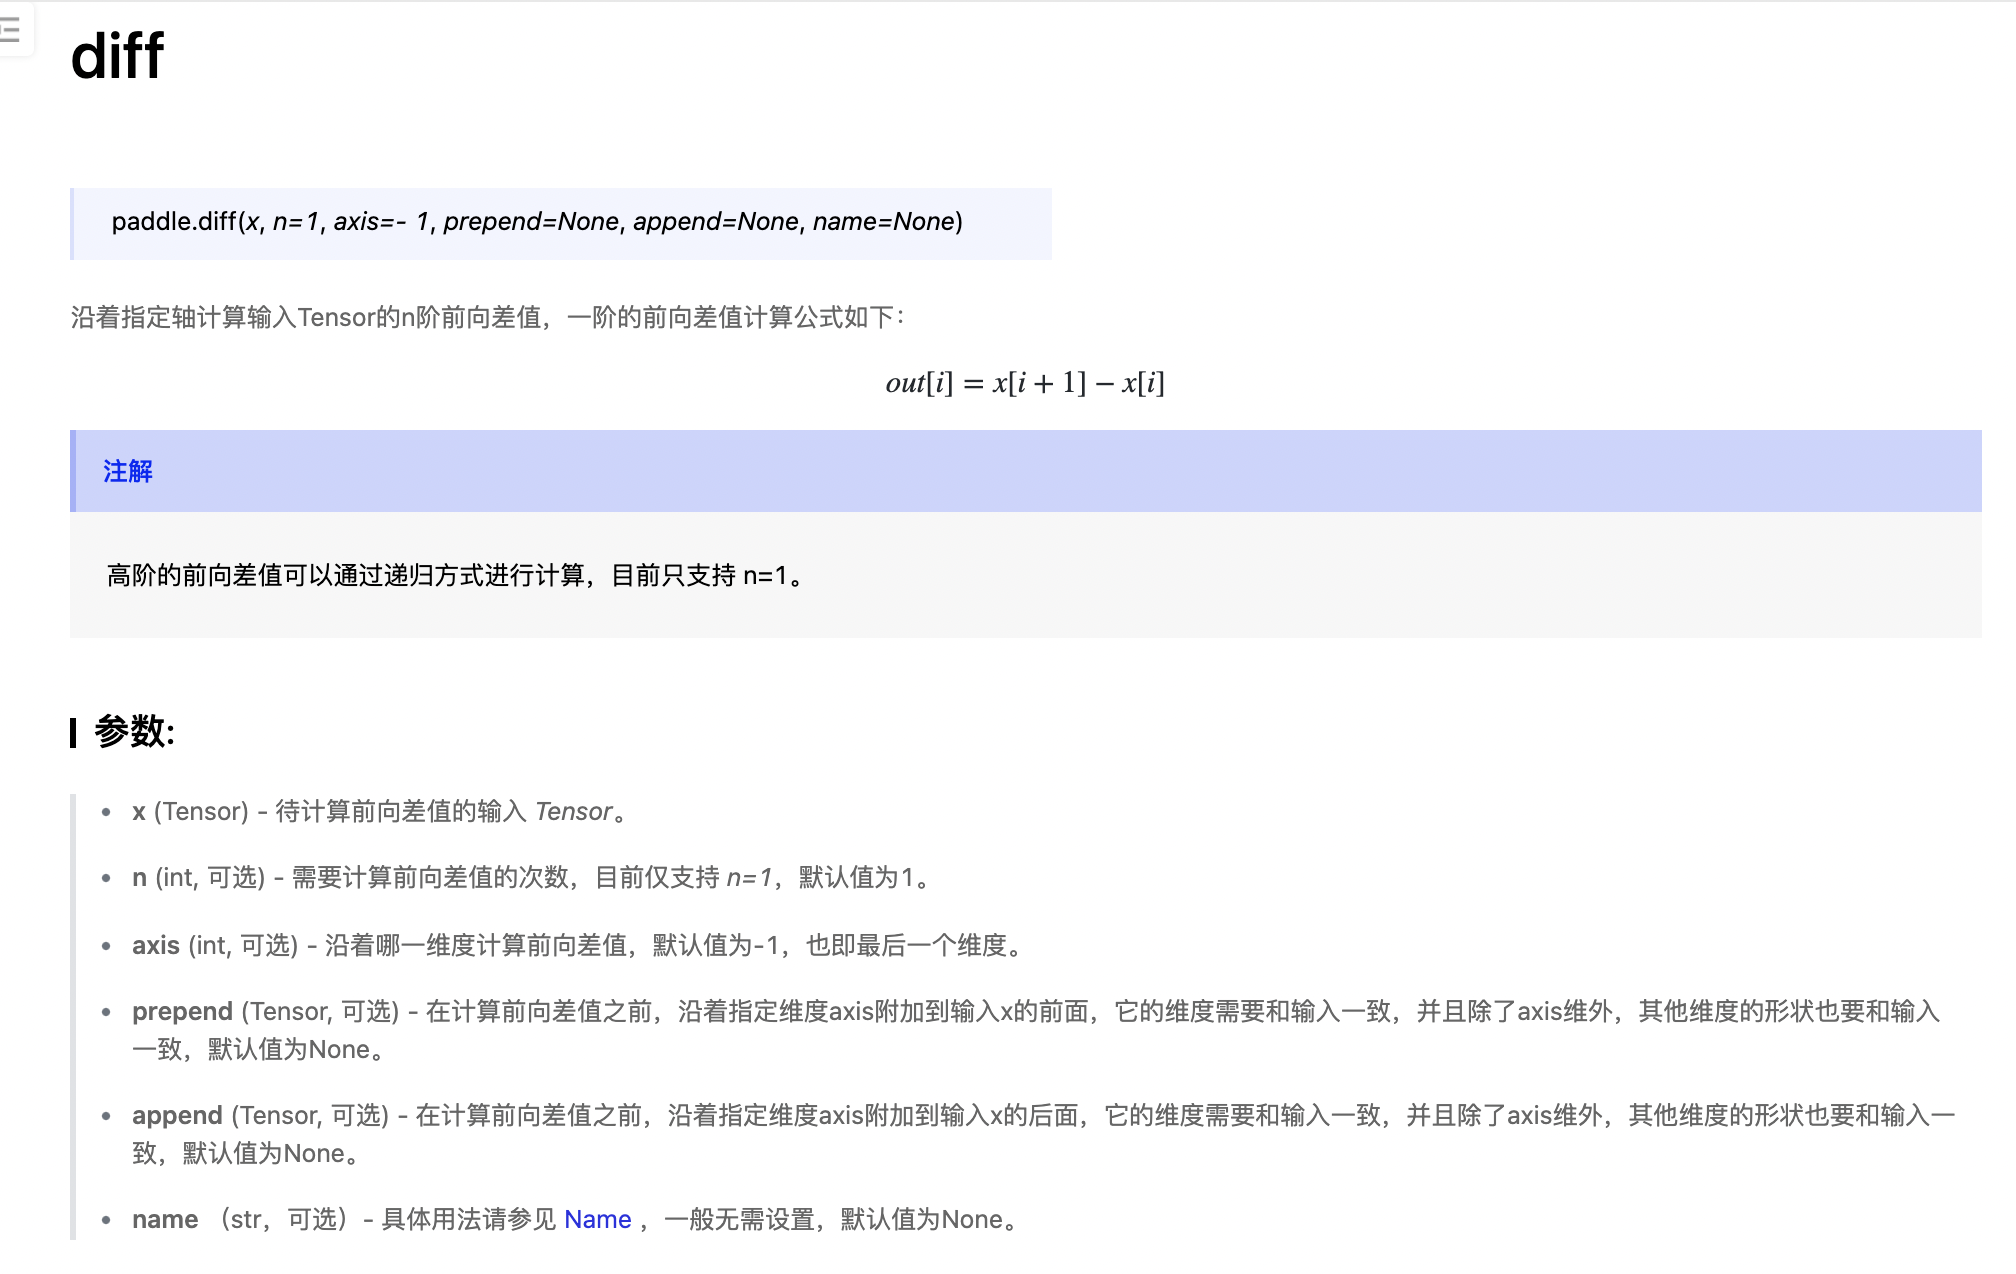The height and width of the screenshot is (1274, 2016).
Task: Click the intro sentence about 前向差值
Action: point(487,317)
